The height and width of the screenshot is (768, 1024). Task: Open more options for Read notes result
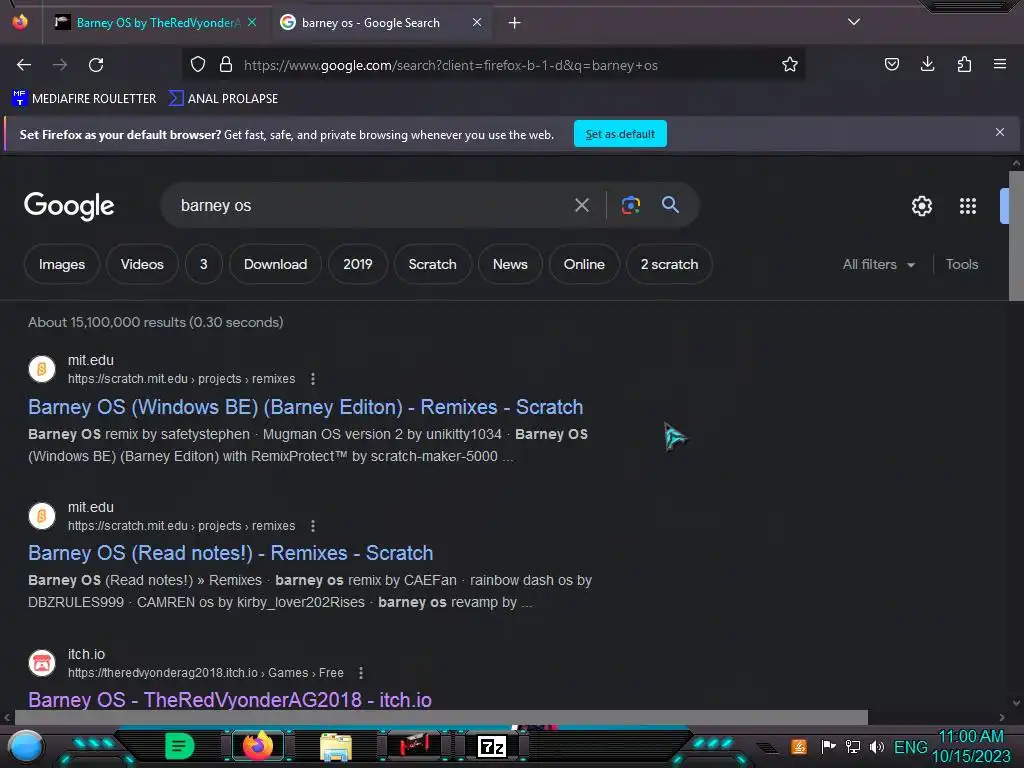(x=313, y=526)
